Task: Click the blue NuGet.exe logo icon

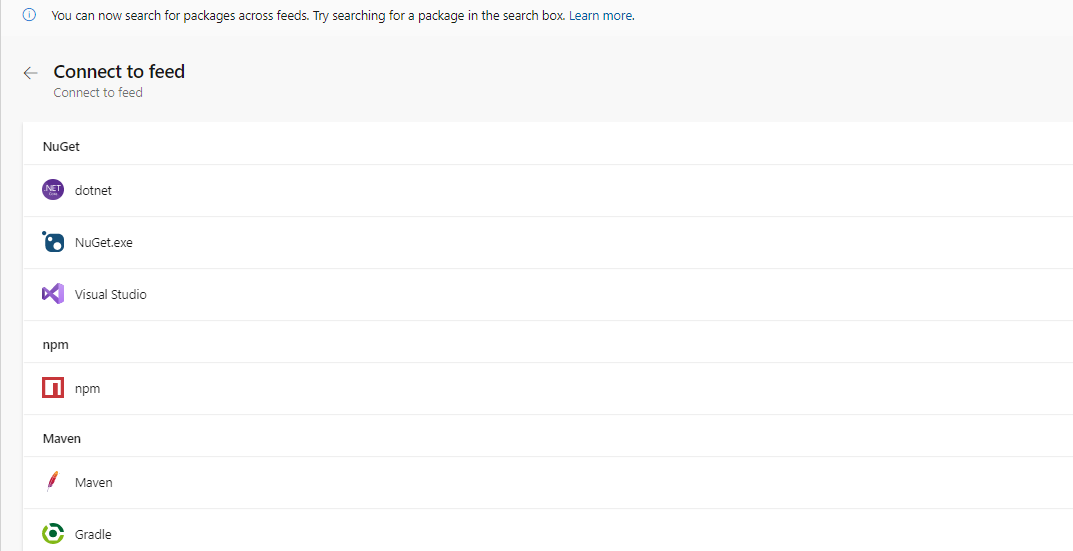Action: [53, 242]
